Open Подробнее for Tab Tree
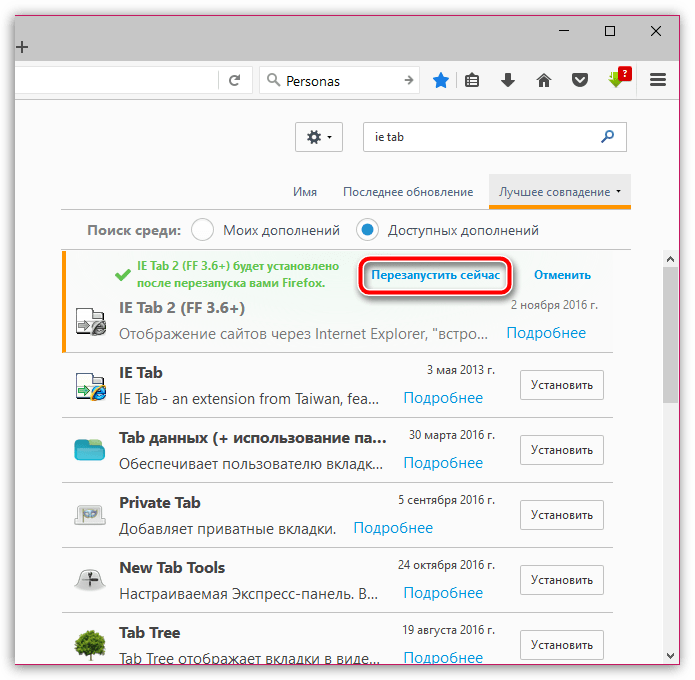 (443, 657)
